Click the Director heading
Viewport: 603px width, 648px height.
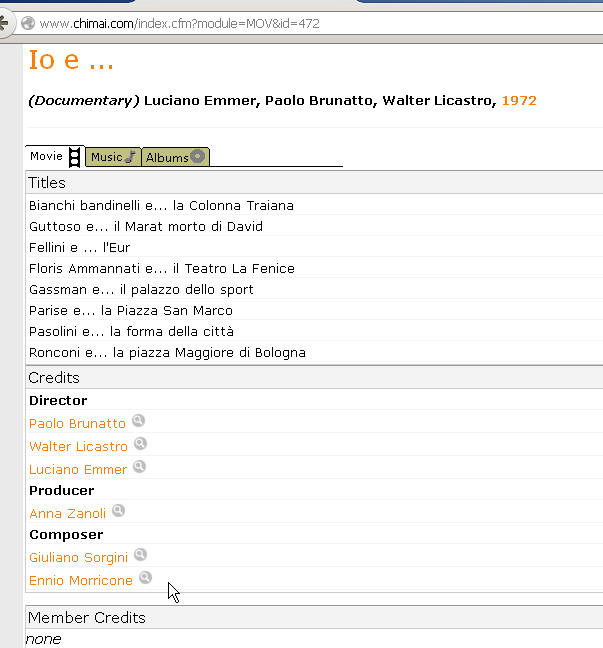(58, 400)
